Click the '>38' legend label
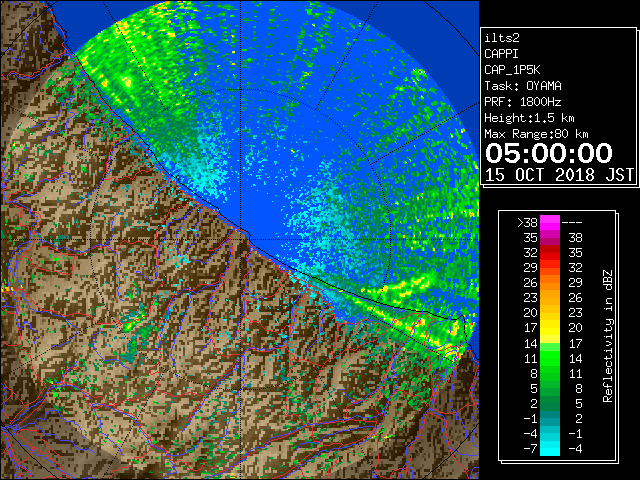The height and width of the screenshot is (480, 640). pos(527,222)
